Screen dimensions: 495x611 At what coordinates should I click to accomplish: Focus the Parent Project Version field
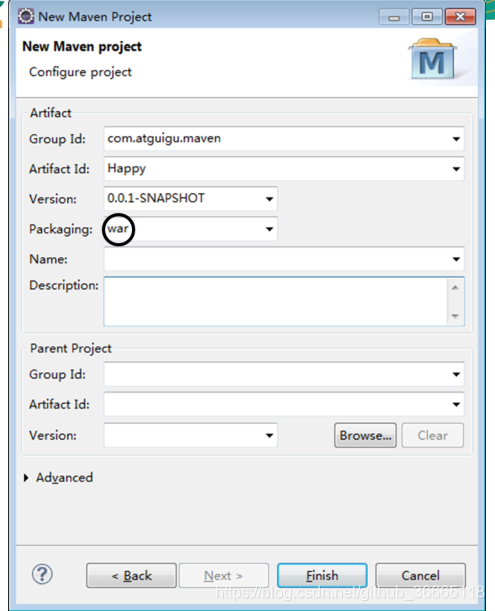(x=191, y=435)
